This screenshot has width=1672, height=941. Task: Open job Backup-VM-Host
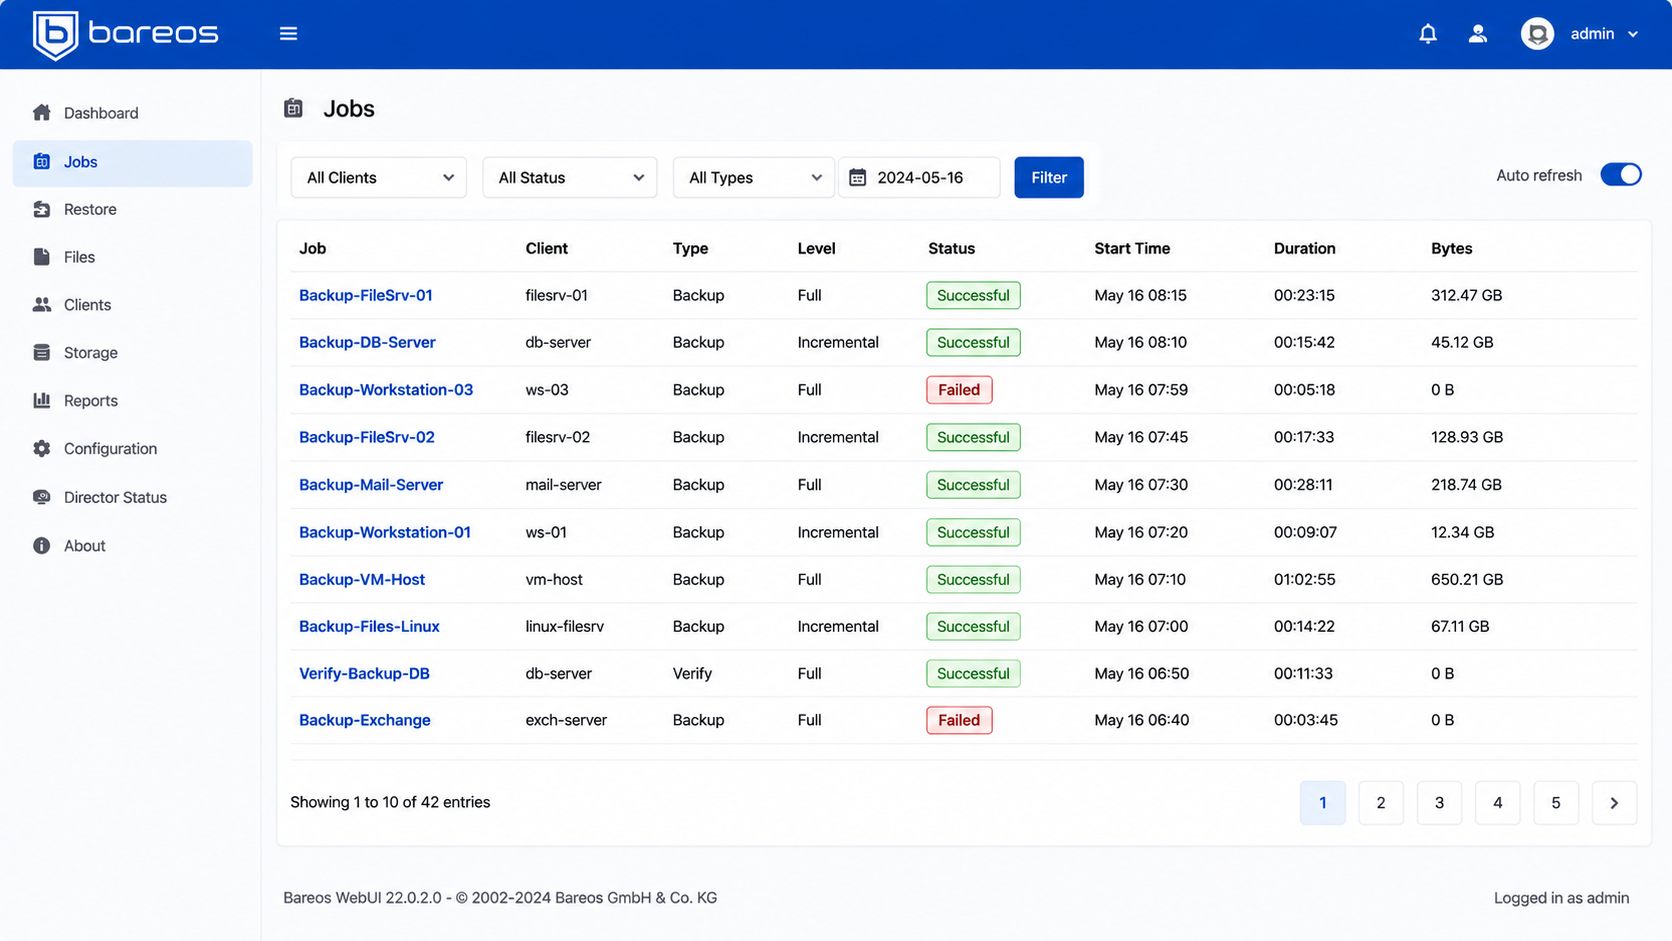pos(362,579)
